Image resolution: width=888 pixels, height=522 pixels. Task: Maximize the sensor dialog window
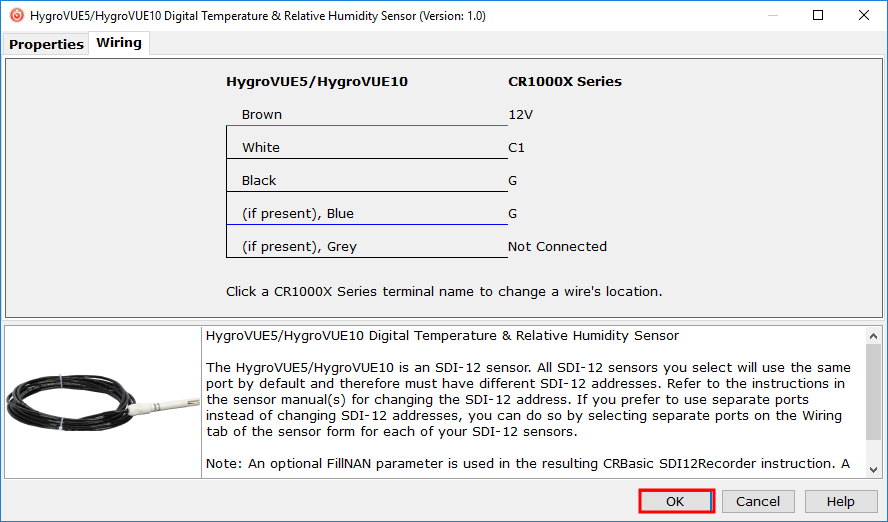click(x=818, y=15)
